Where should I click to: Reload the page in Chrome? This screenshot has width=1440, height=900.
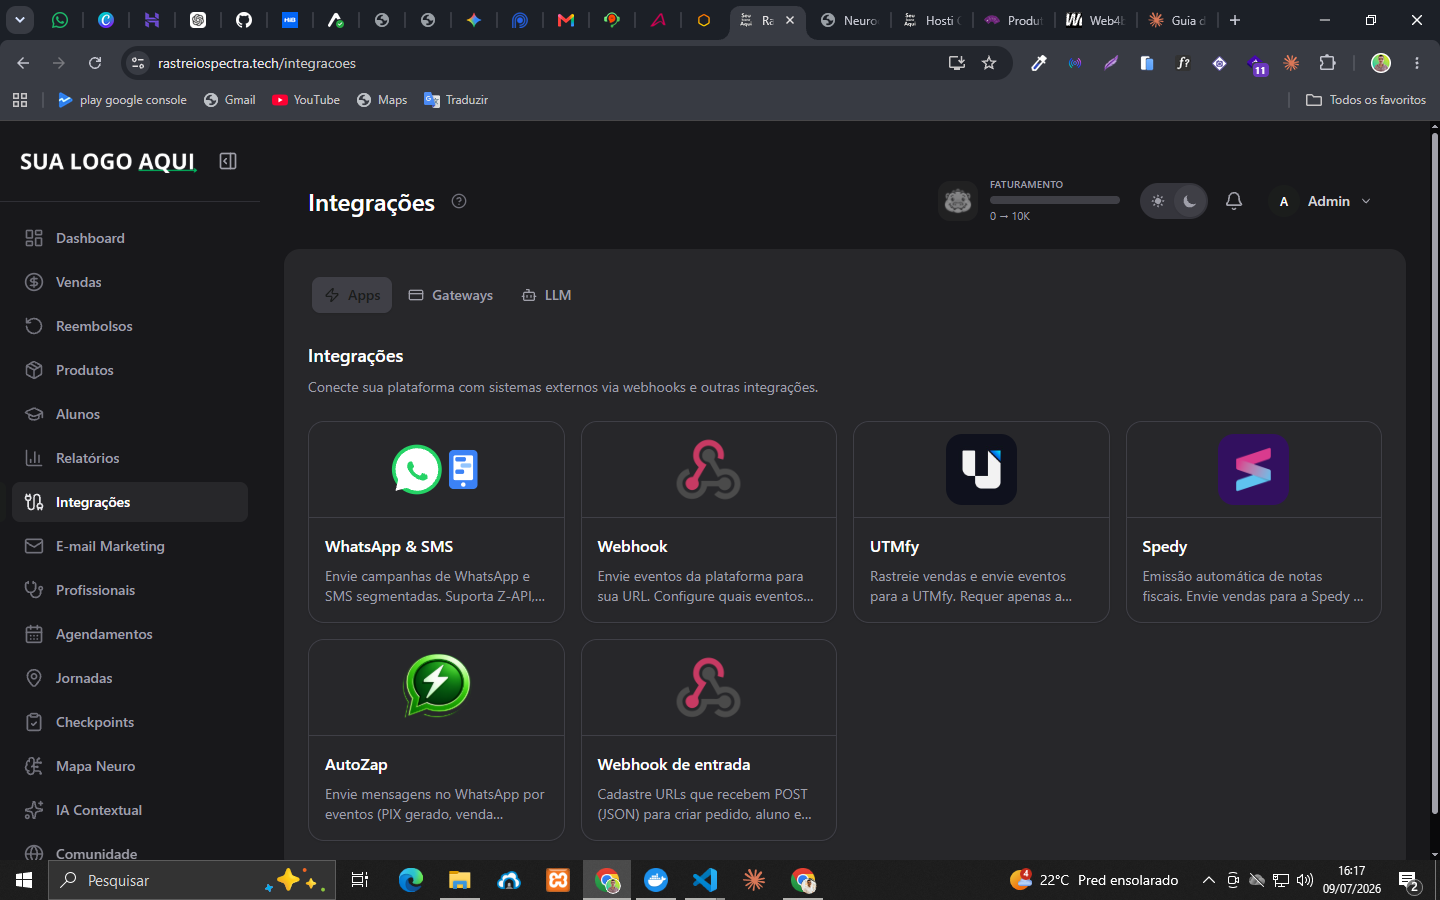click(95, 63)
